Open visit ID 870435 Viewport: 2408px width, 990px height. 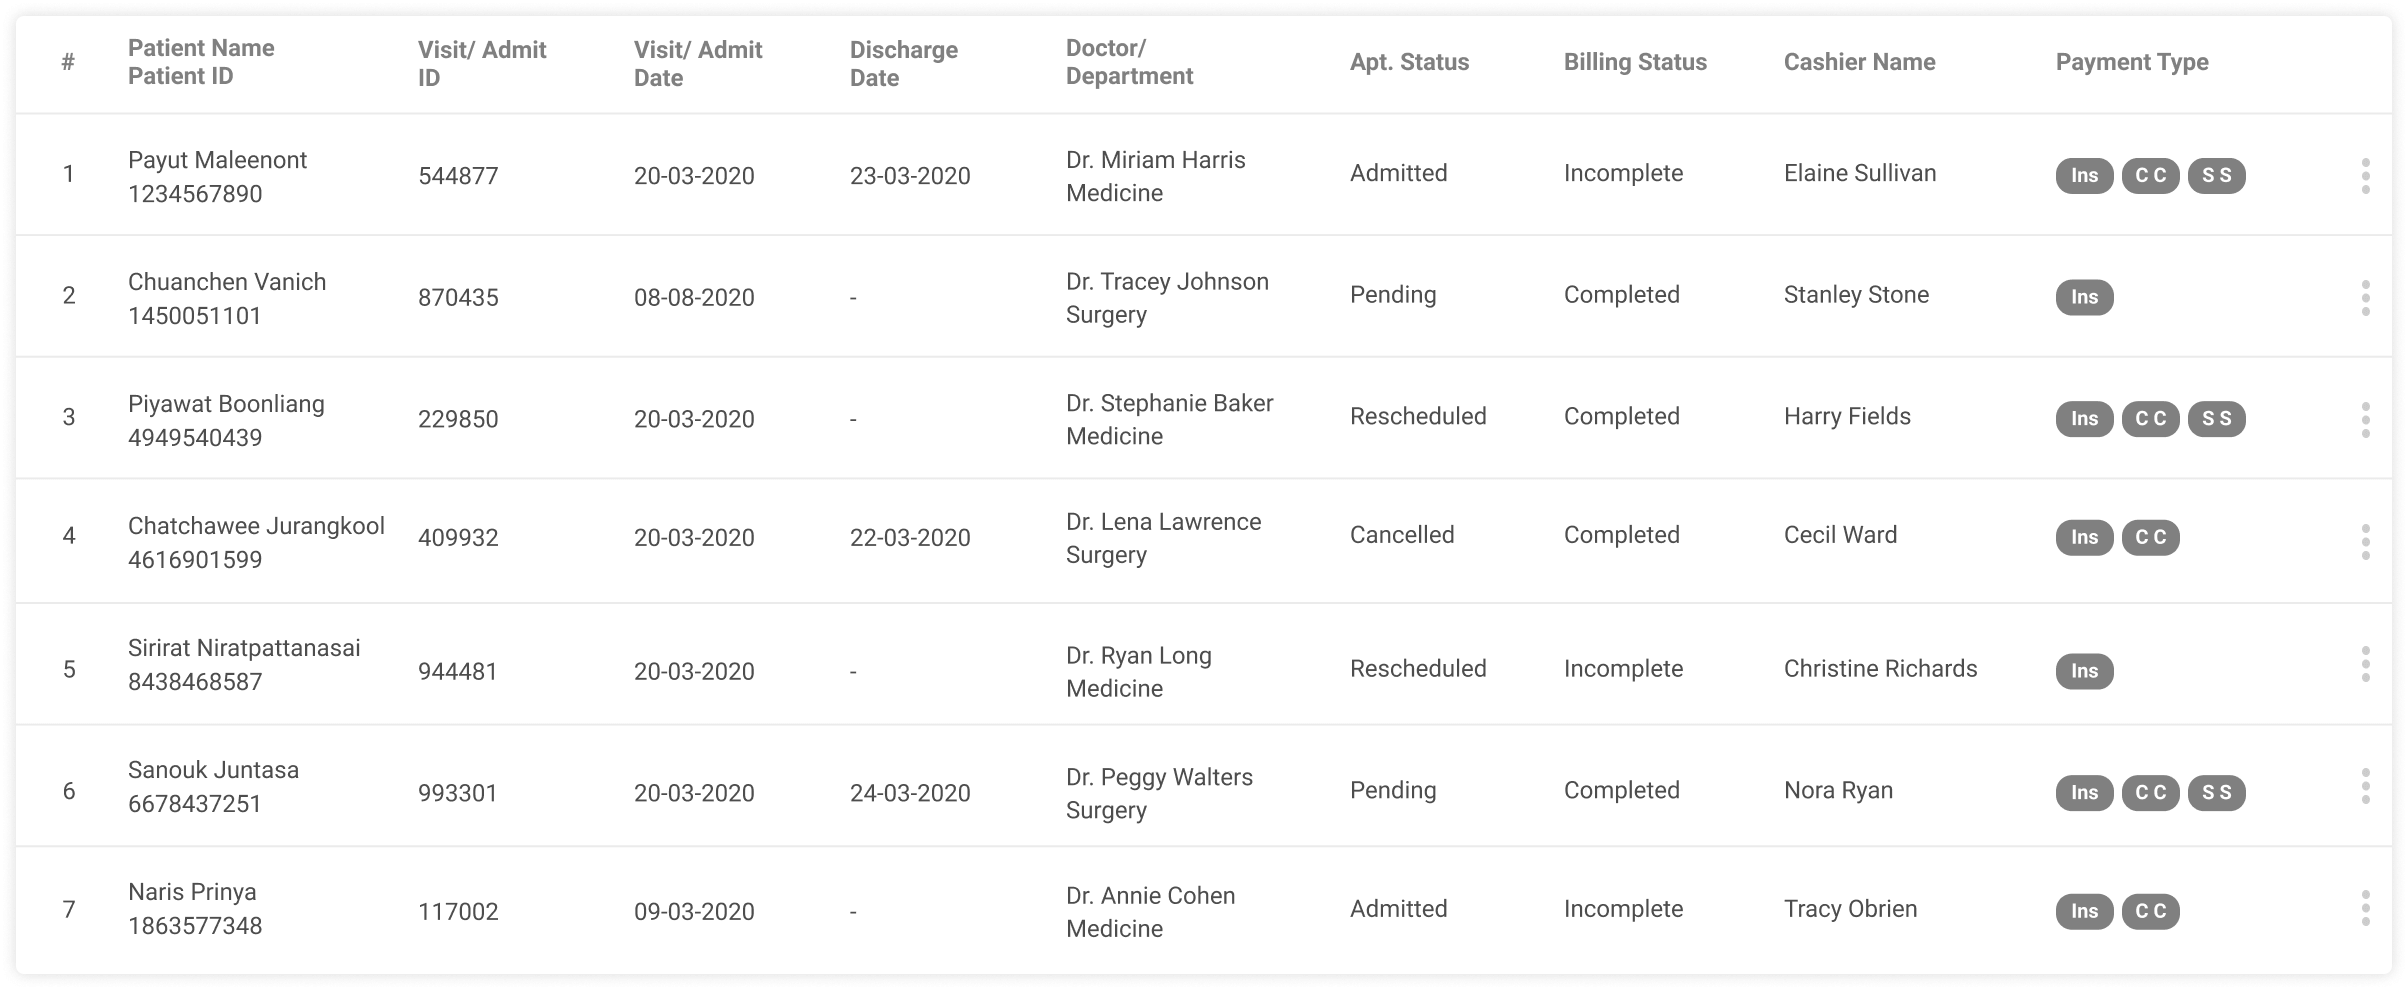click(x=458, y=297)
